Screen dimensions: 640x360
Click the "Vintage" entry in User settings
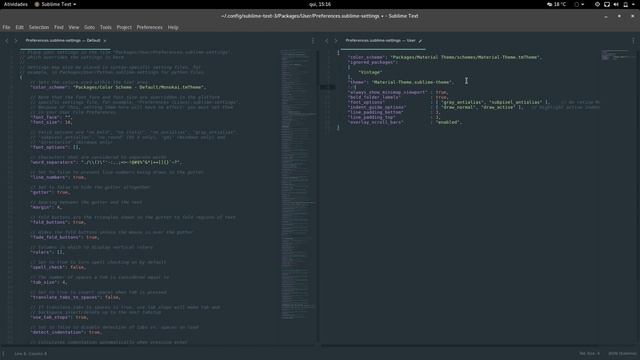click(x=370, y=72)
